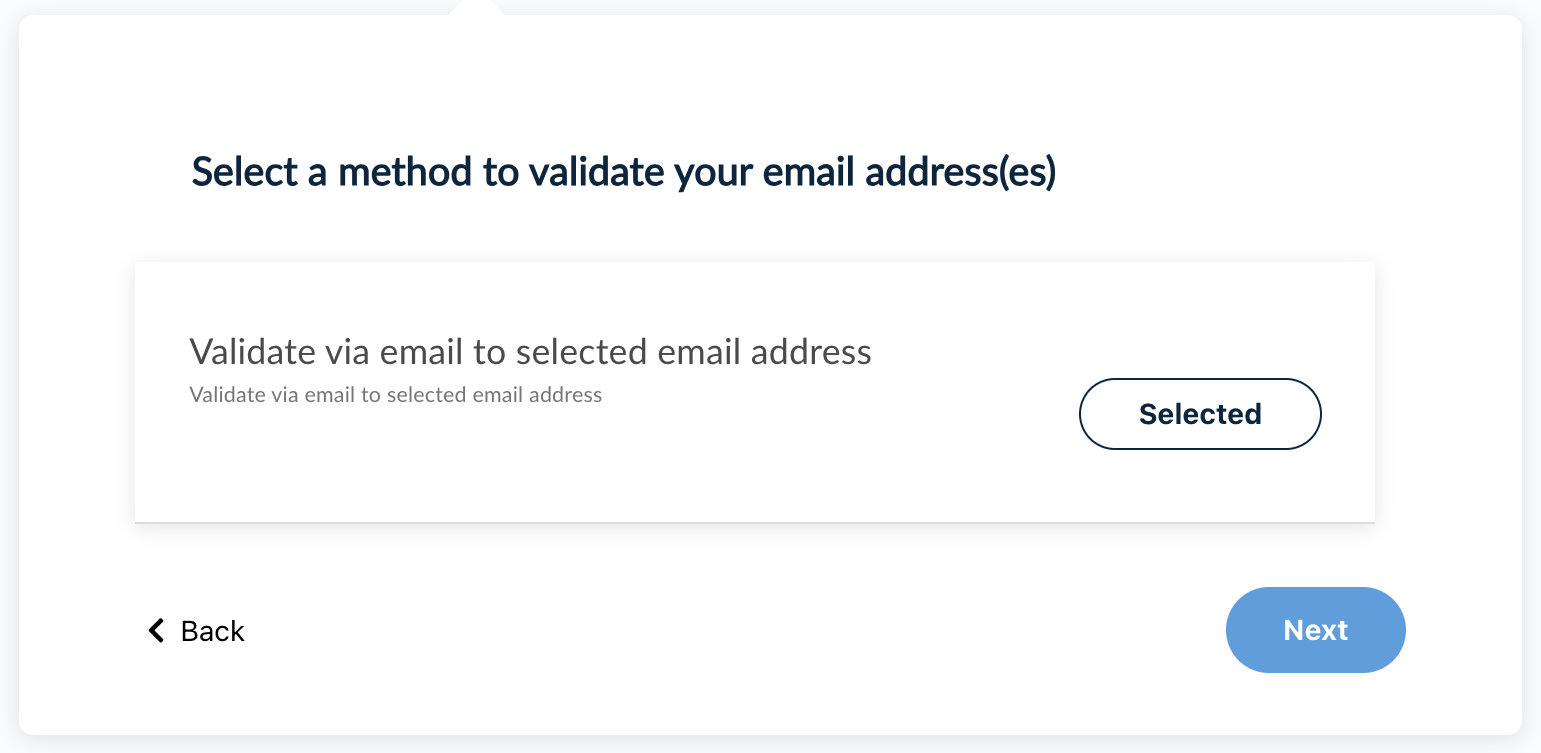
Task: Click the 'Select a method' heading
Action: click(623, 172)
